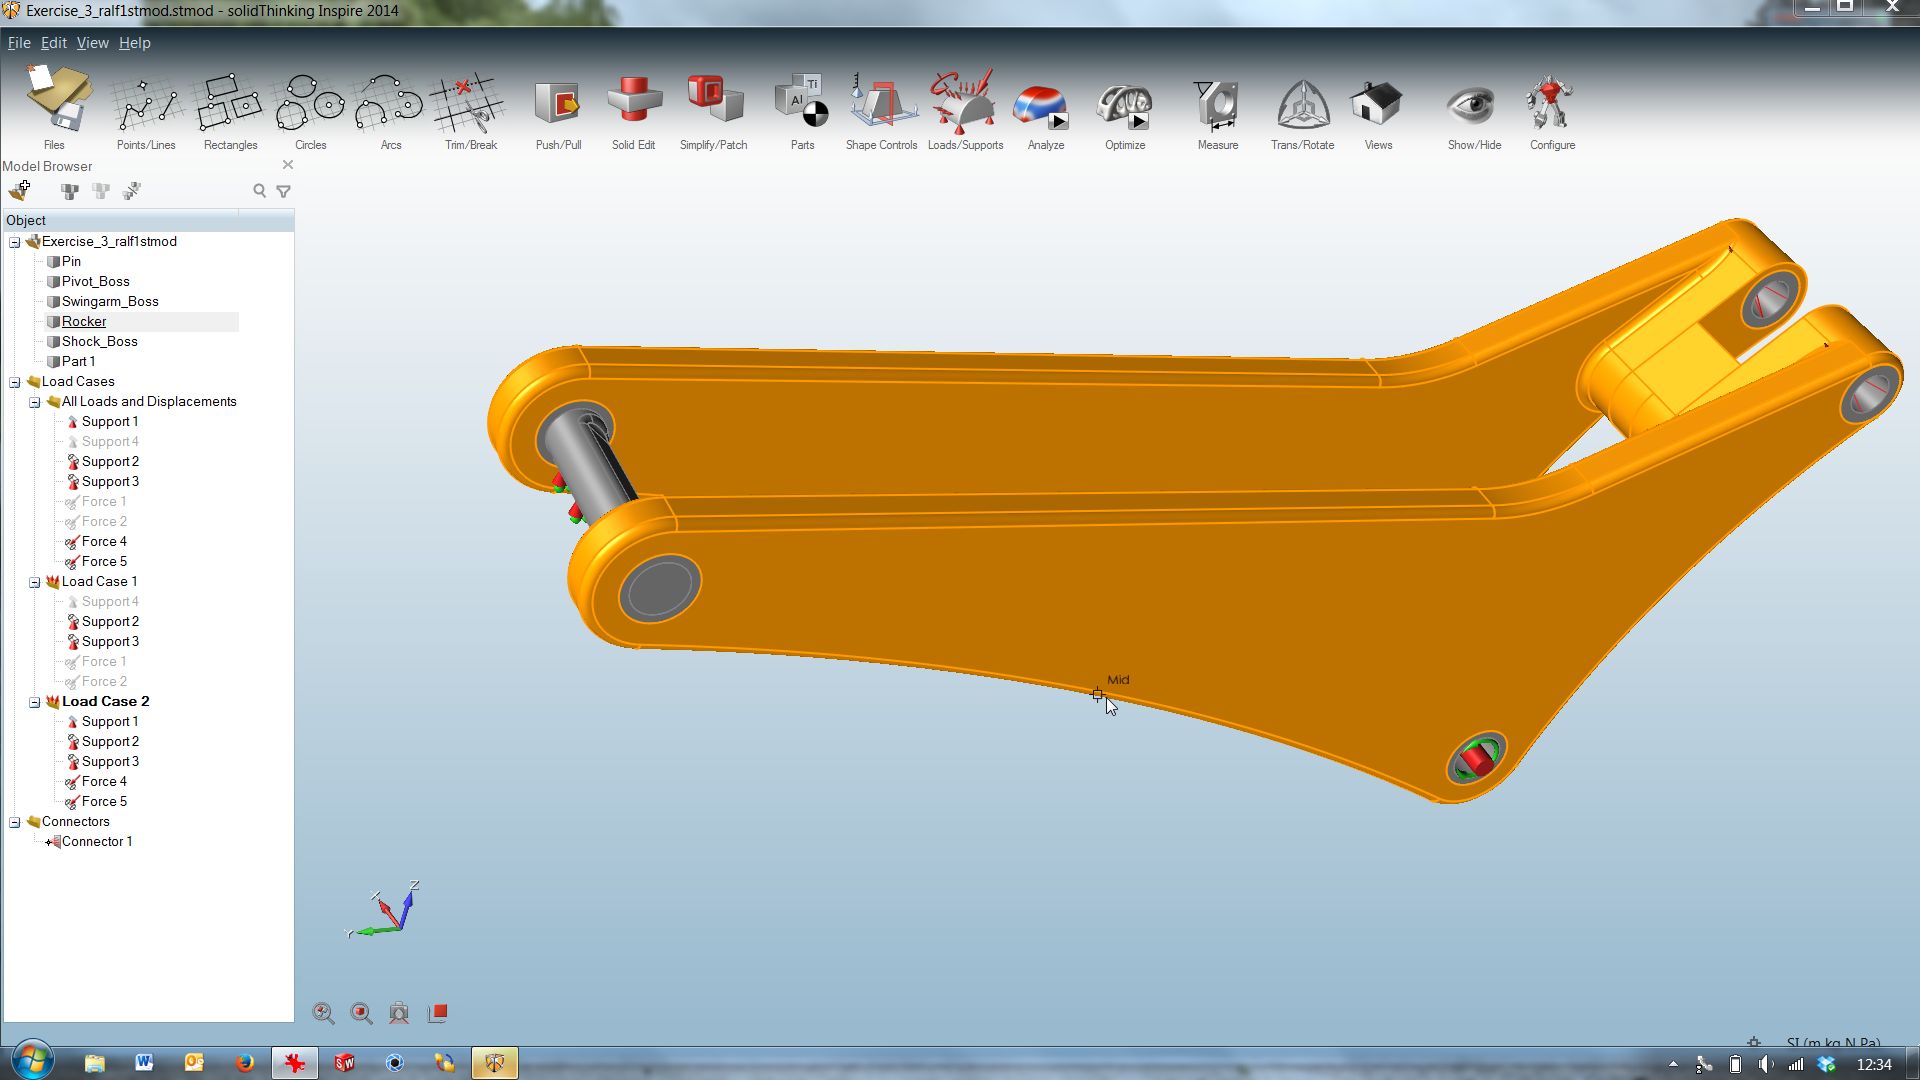Select Support 1 under Load Case 2
The image size is (1920, 1080).
(x=110, y=721)
